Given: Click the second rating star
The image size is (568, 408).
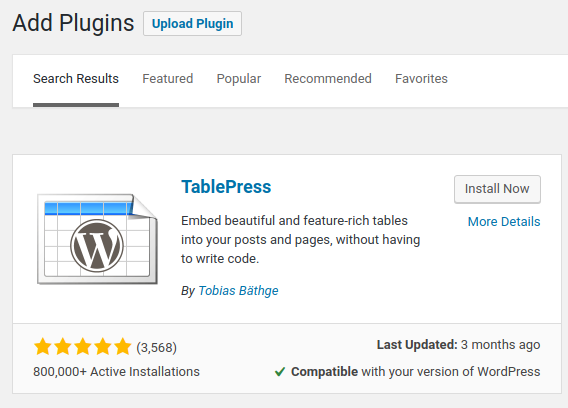Looking at the screenshot, I should (x=63, y=346).
